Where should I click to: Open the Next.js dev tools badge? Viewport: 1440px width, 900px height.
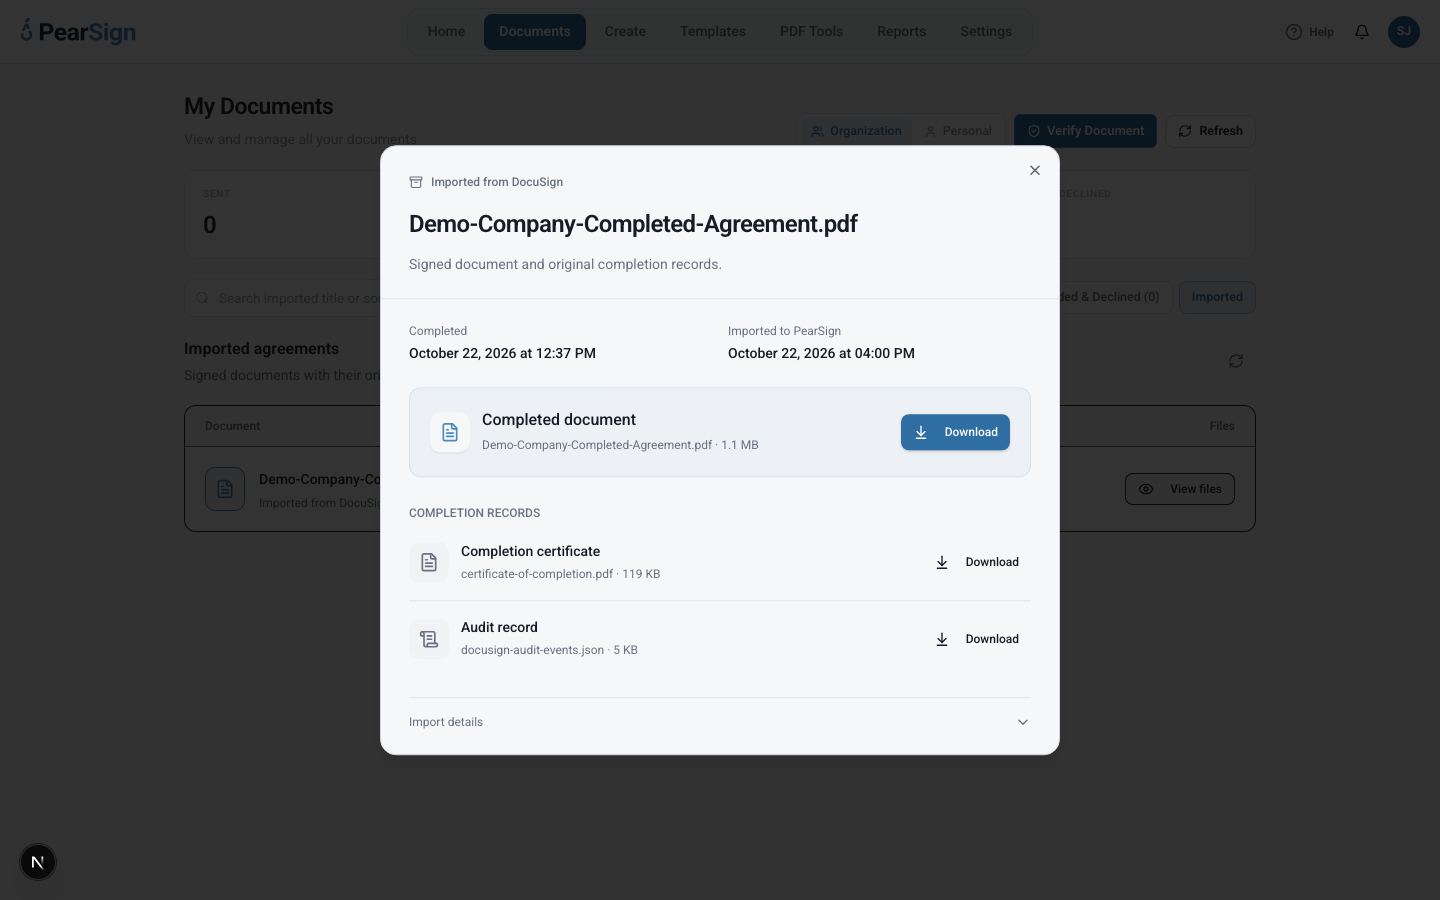38,862
